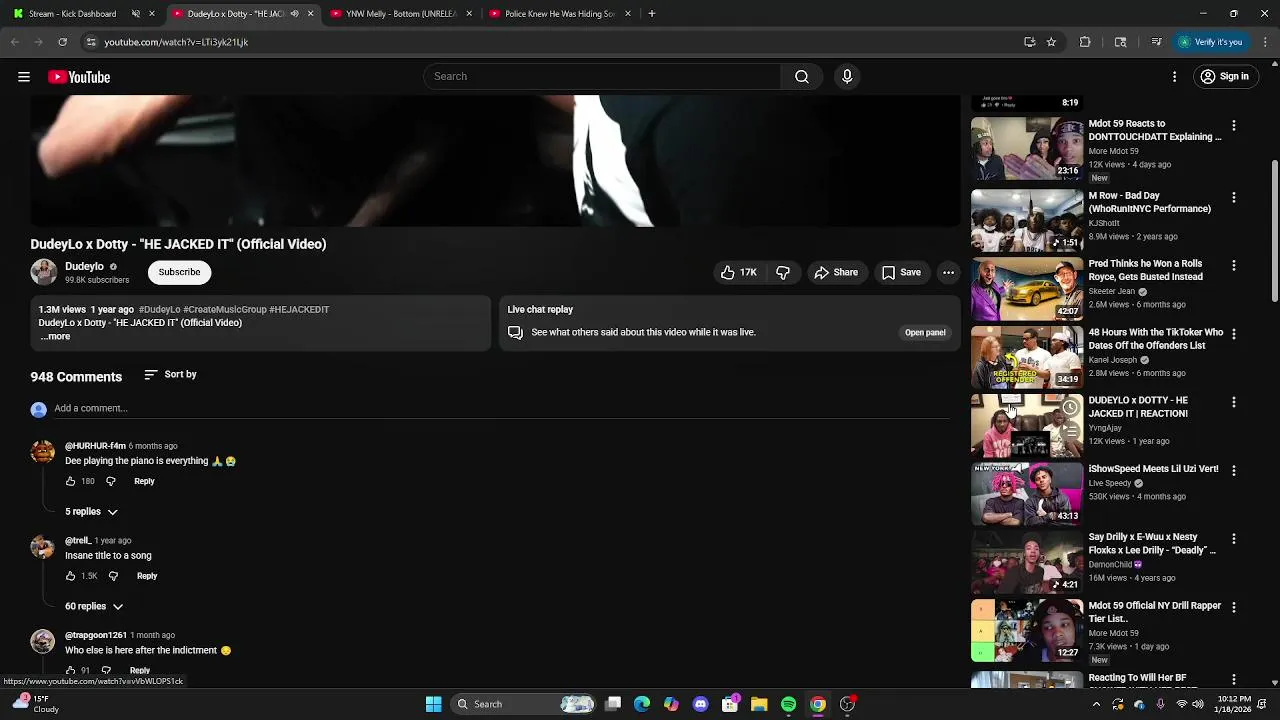Click the search magnifier button
Viewport: 1280px width, 720px height.
click(x=801, y=77)
